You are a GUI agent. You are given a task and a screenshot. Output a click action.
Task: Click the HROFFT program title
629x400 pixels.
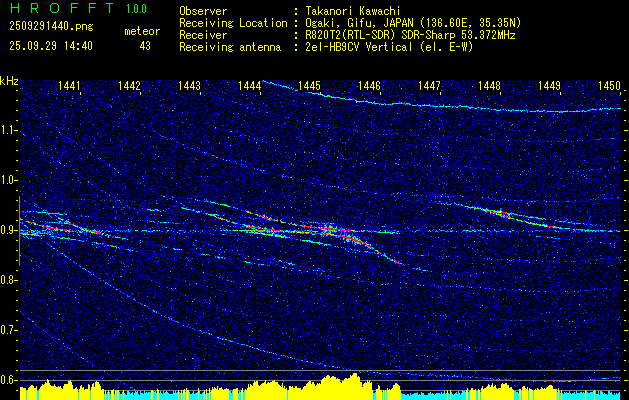click(x=62, y=8)
